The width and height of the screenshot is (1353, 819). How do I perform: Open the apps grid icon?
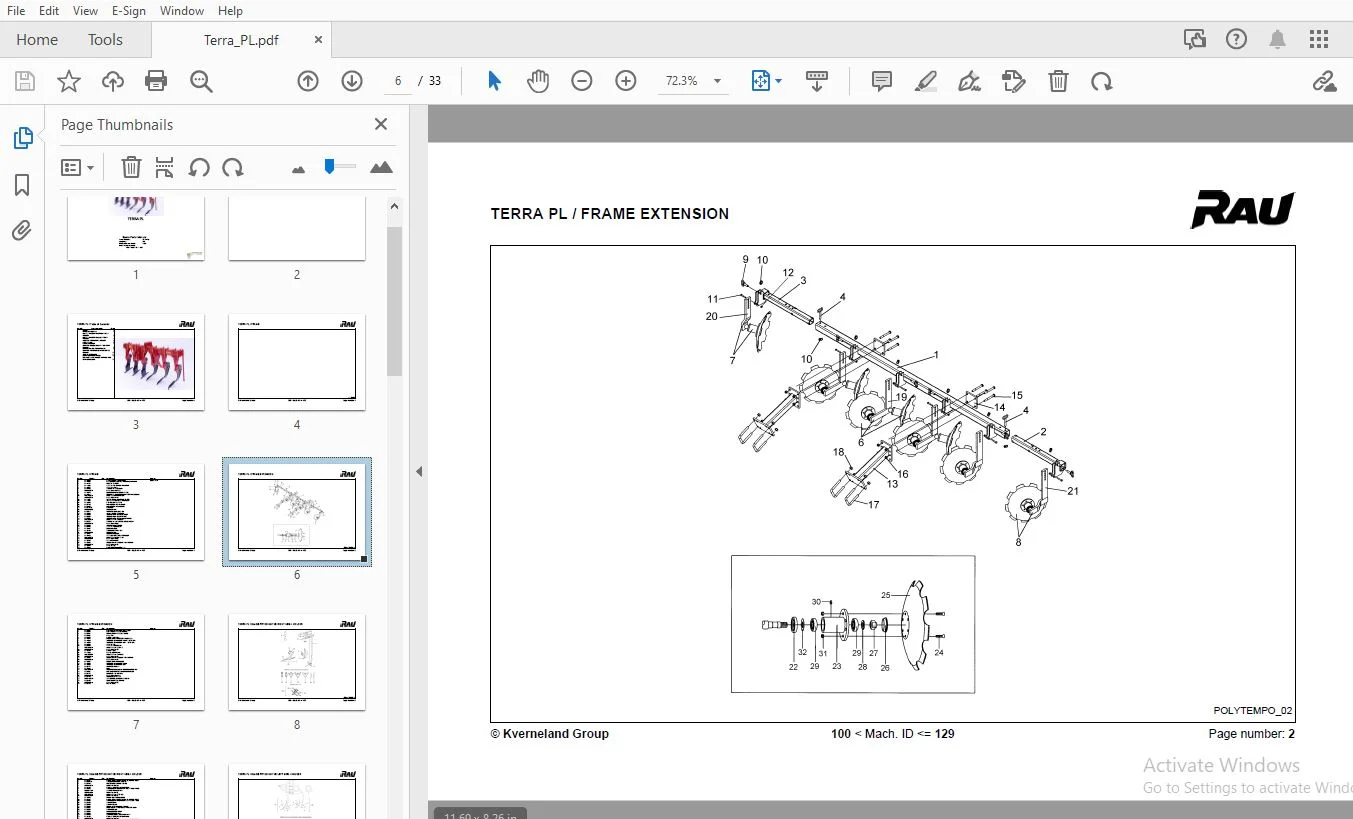click(x=1319, y=40)
